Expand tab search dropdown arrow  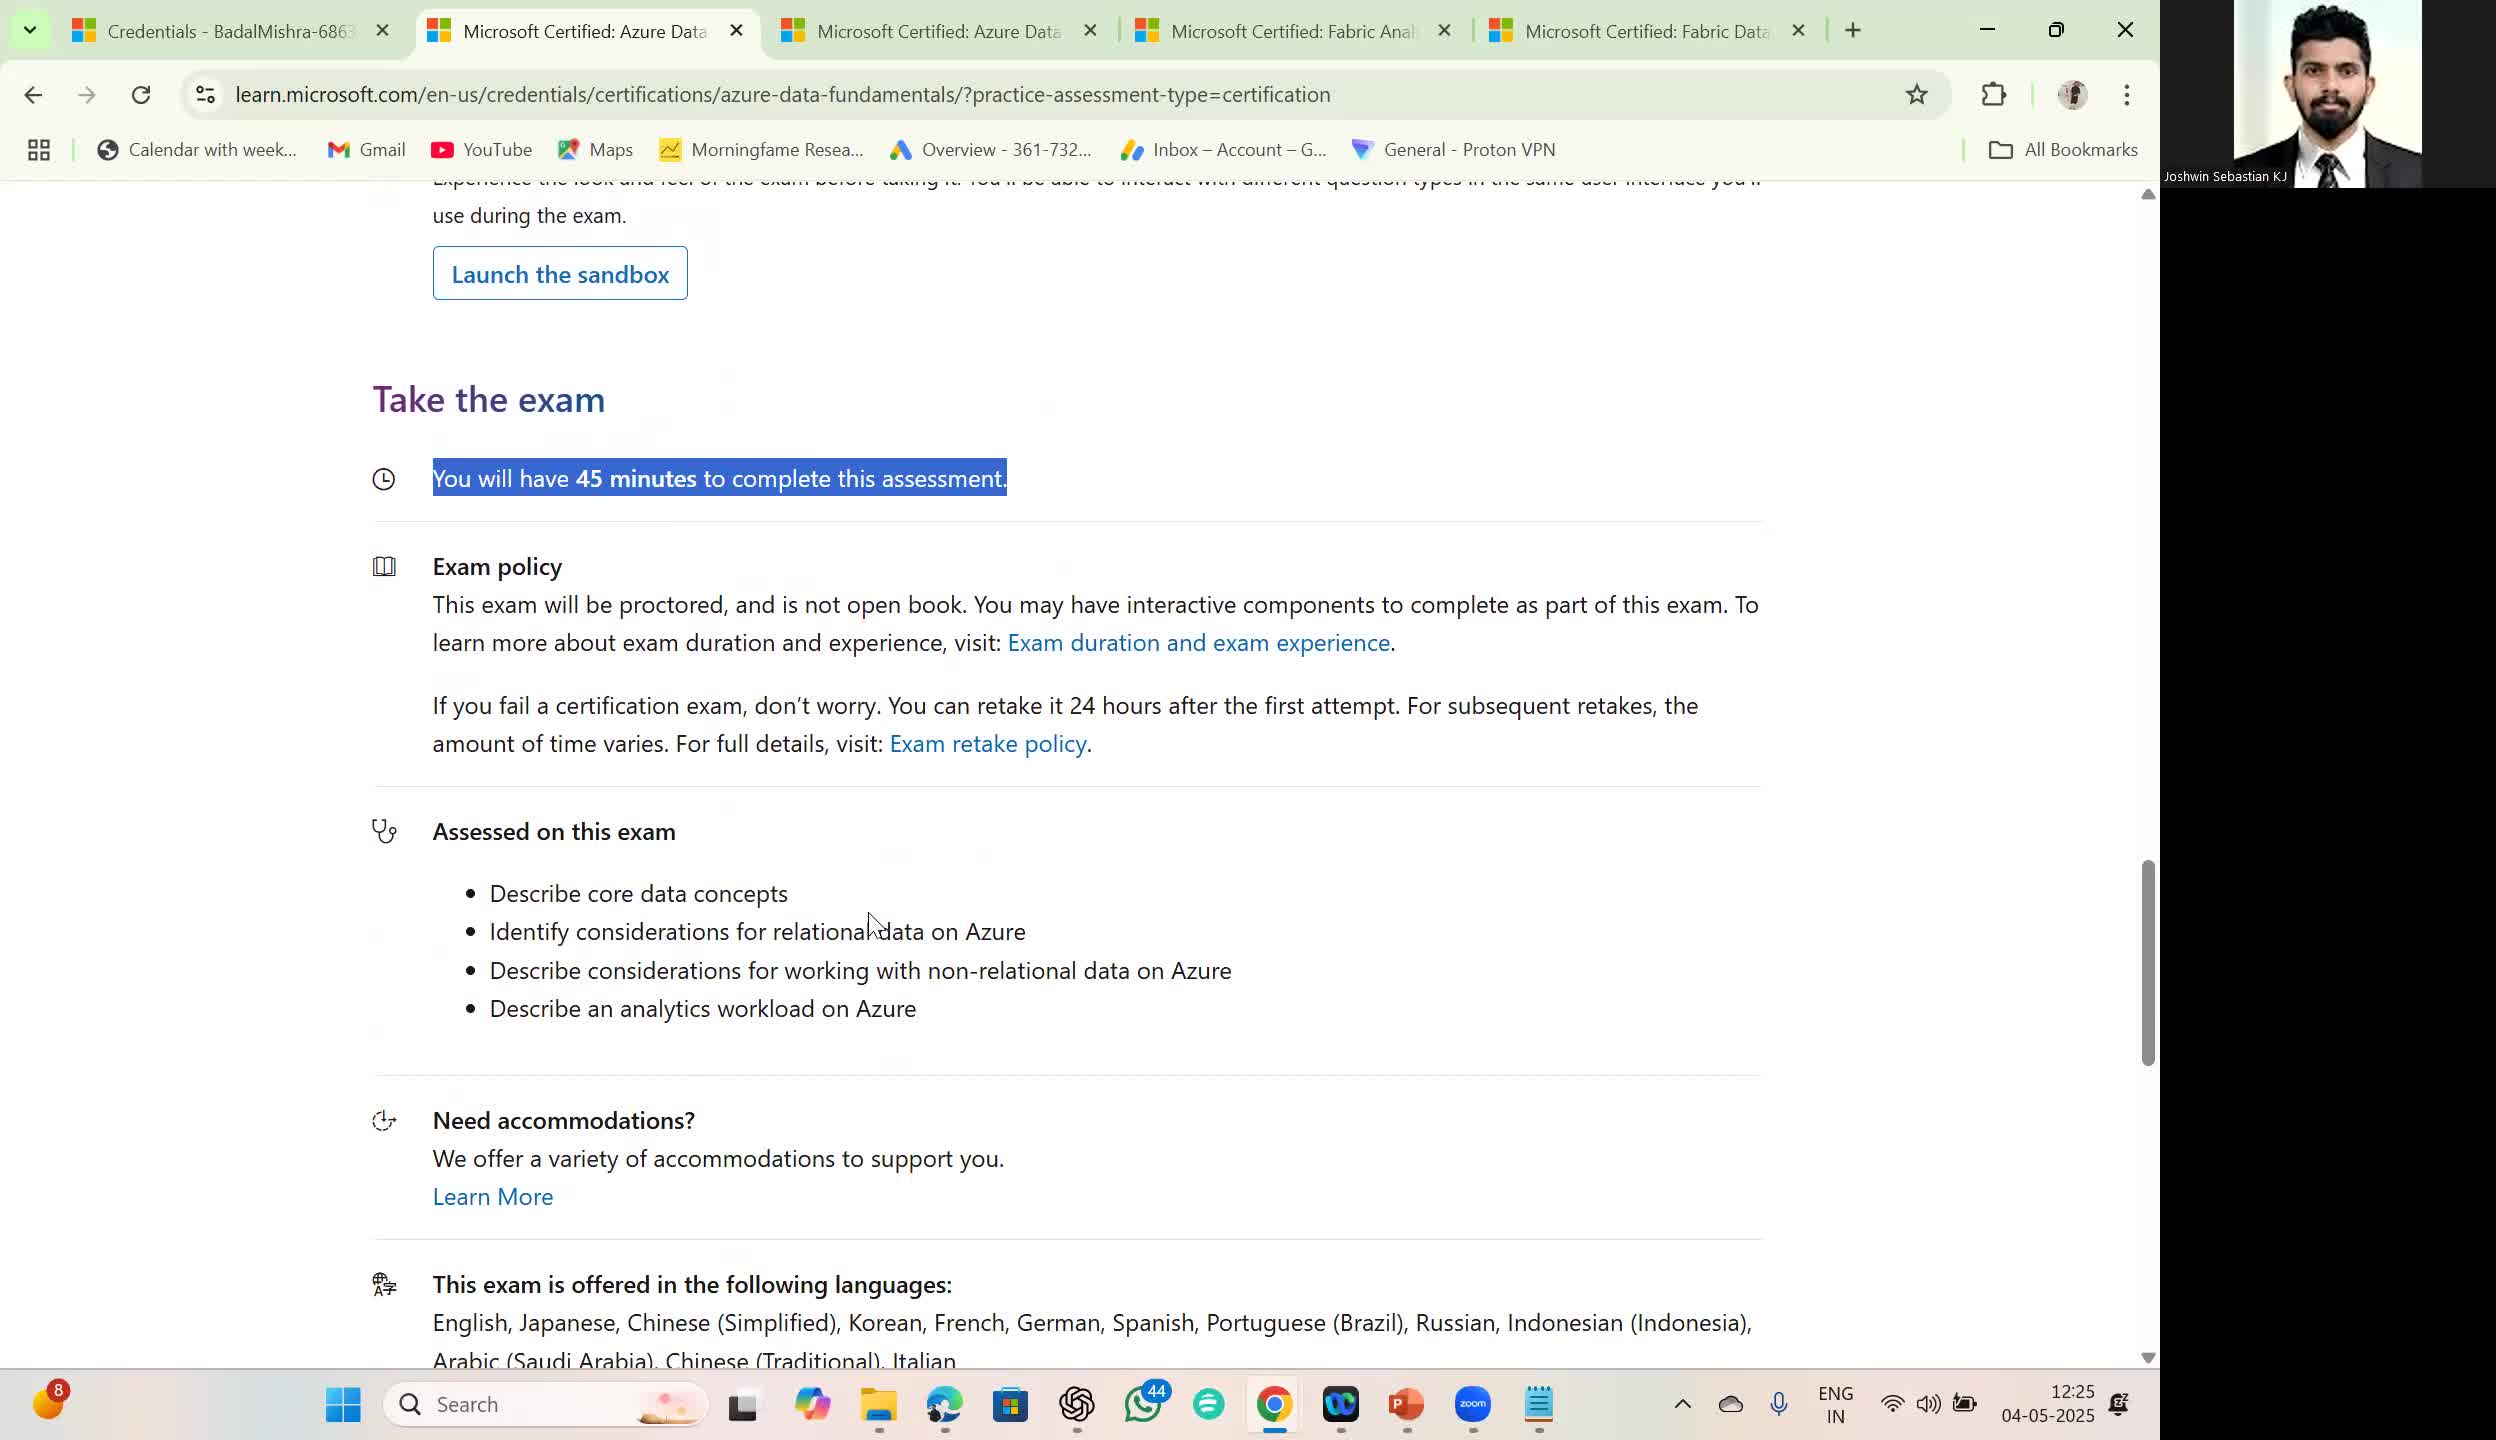(x=30, y=30)
